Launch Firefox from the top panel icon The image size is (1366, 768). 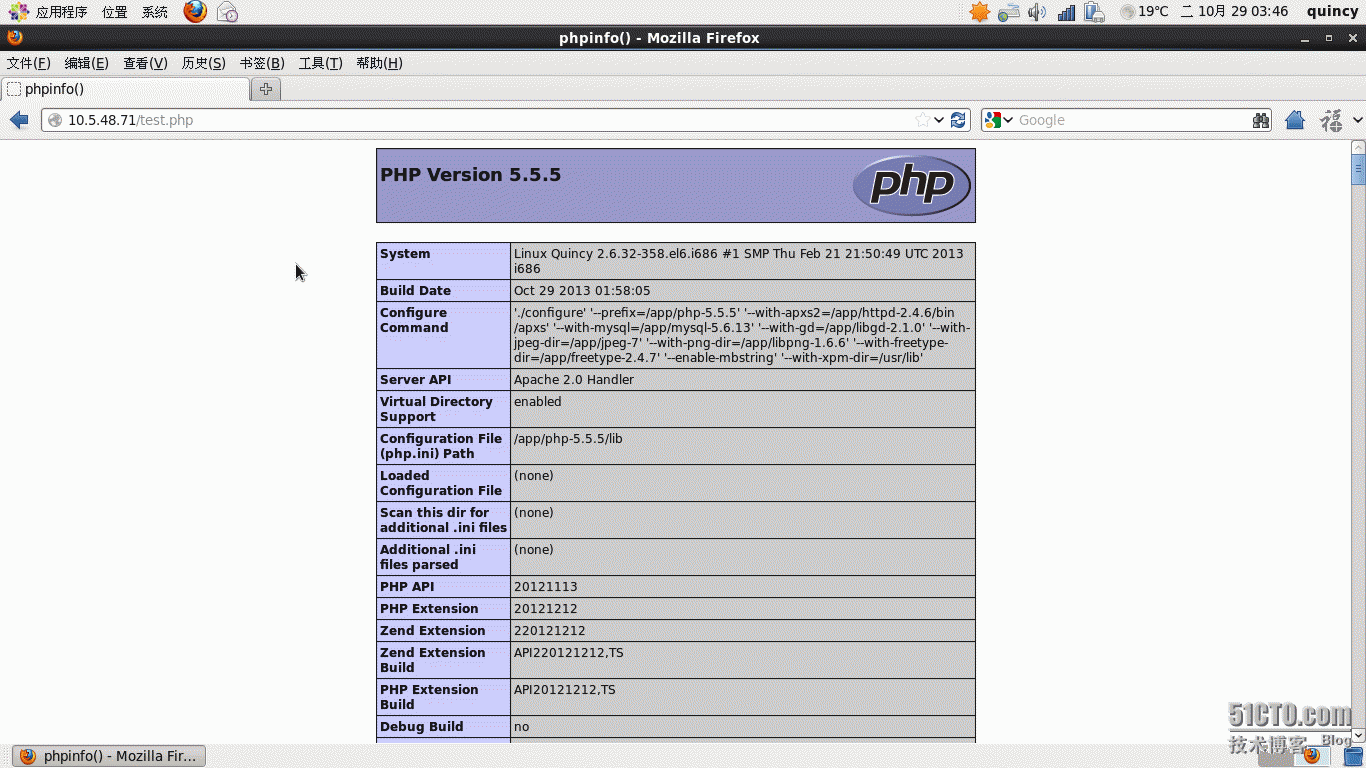click(195, 12)
